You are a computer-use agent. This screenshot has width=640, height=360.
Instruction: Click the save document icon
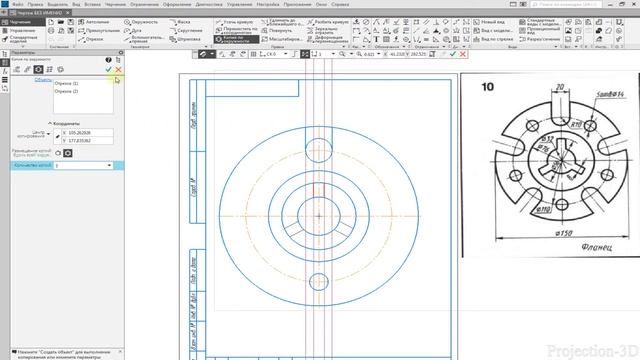click(71, 22)
